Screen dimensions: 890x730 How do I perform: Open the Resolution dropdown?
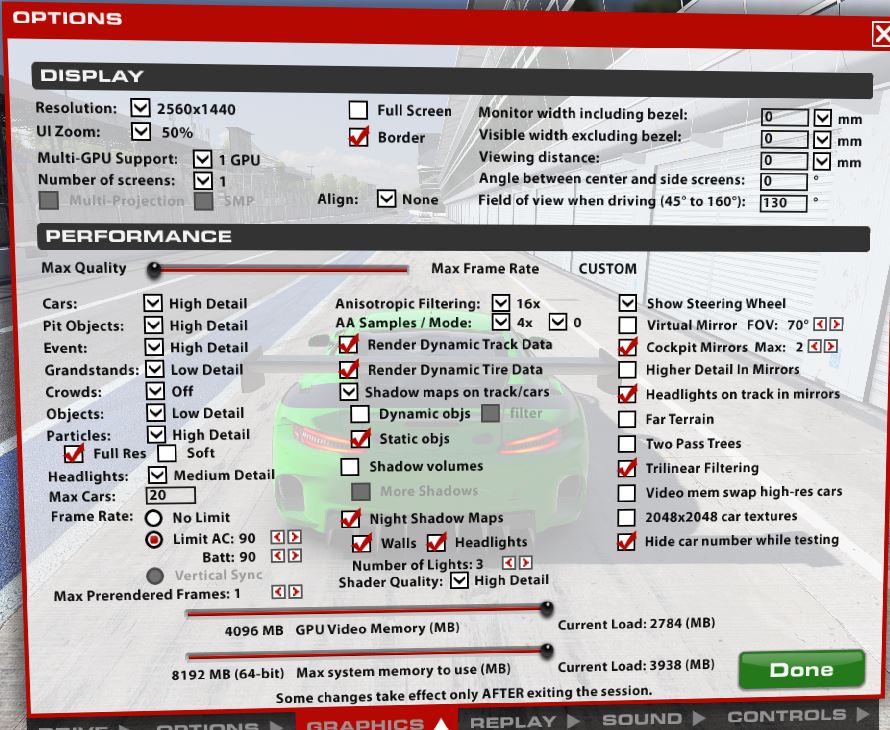(140, 108)
